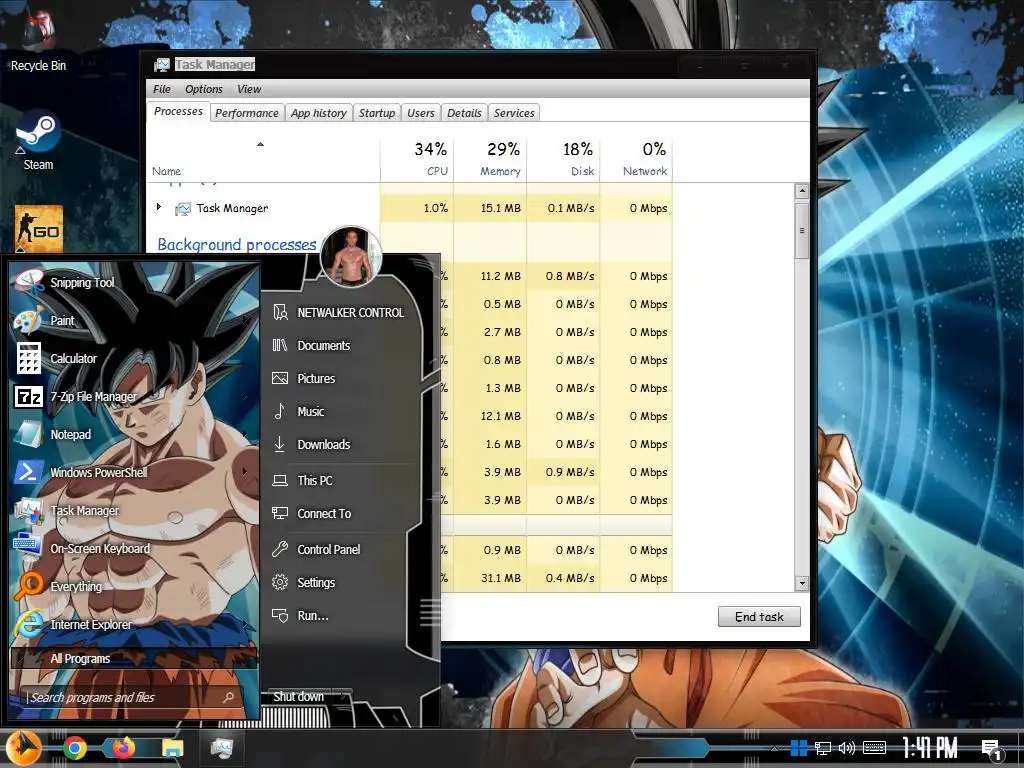This screenshot has width=1024, height=768.
Task: Open Notepad from start menu
Action: [x=134, y=434]
